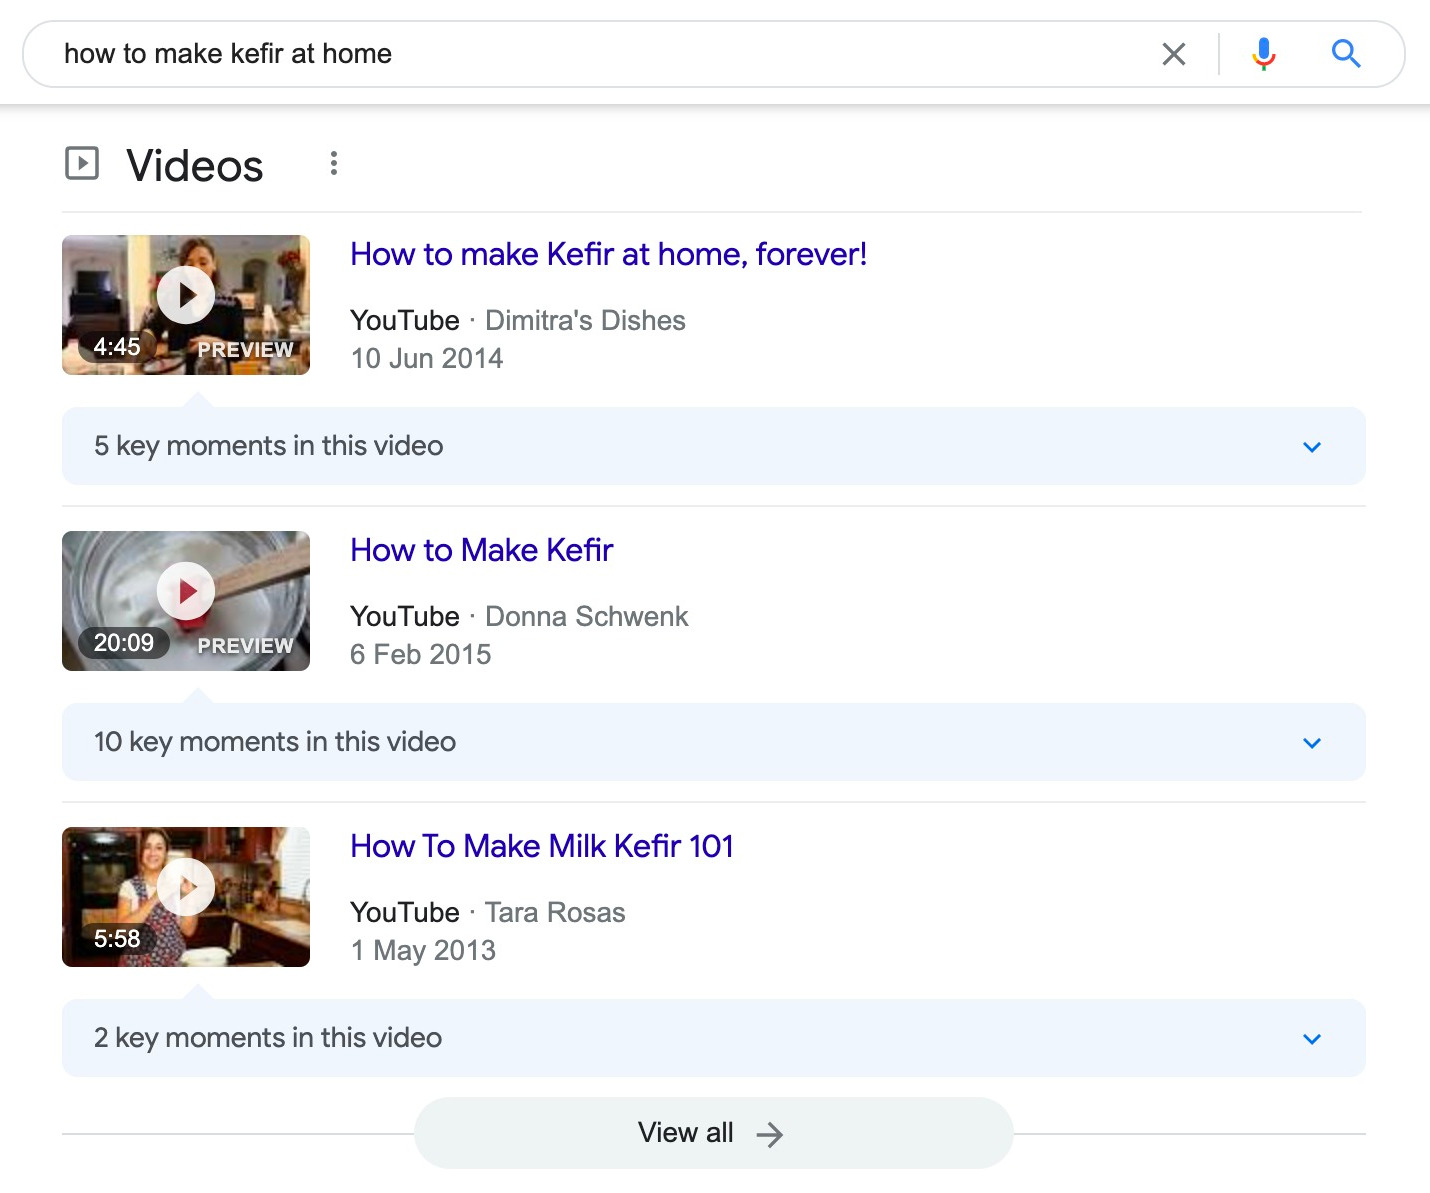Image resolution: width=1430 pixels, height=1193 pixels.
Task: Click the View all videos button
Action: pos(713,1132)
